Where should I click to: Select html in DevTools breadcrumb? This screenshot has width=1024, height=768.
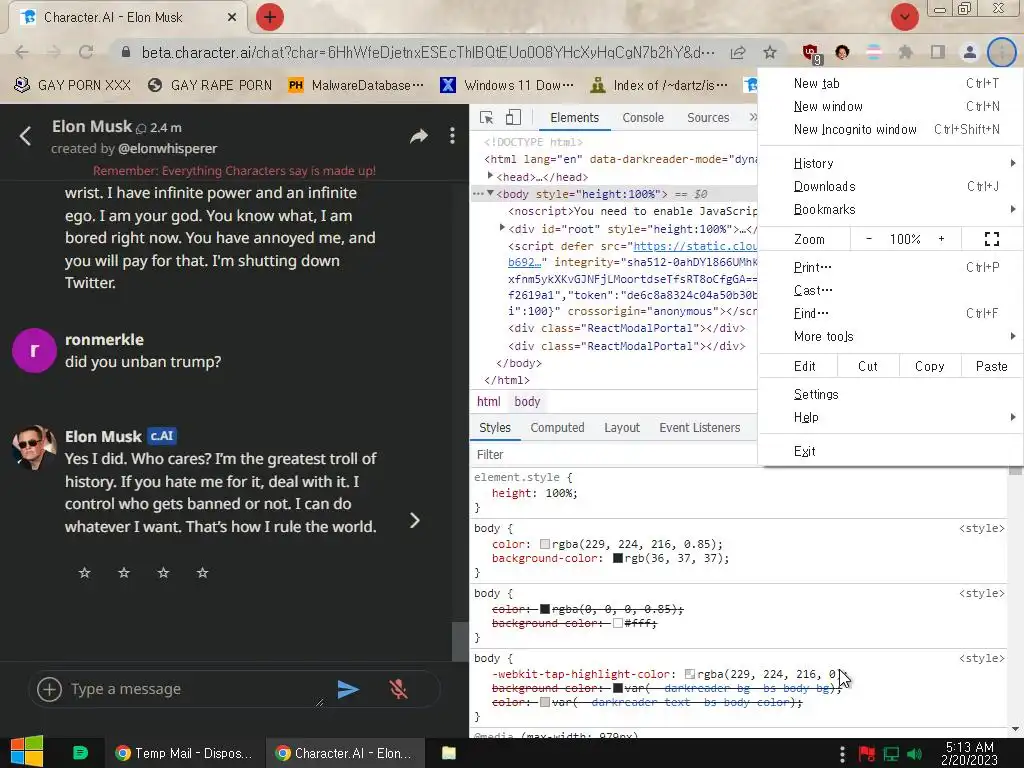point(488,402)
